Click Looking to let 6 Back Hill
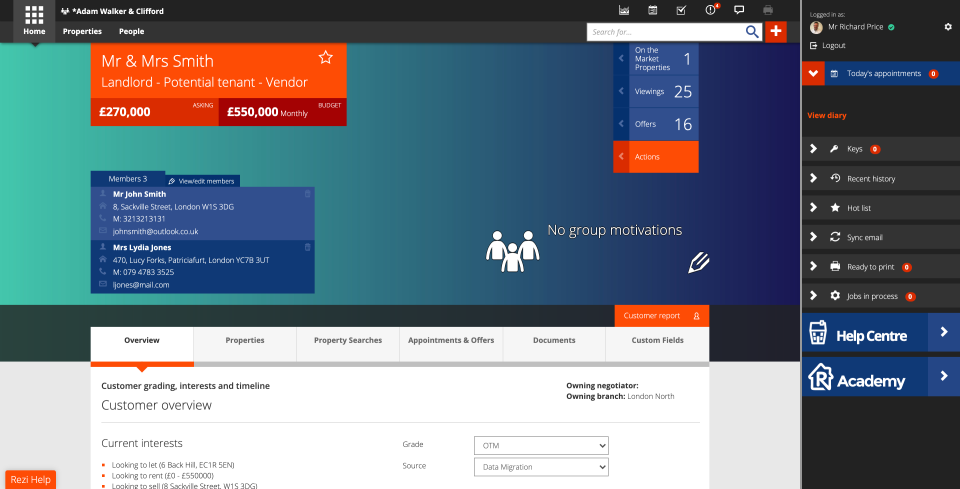Image resolution: width=960 pixels, height=489 pixels. point(173,465)
